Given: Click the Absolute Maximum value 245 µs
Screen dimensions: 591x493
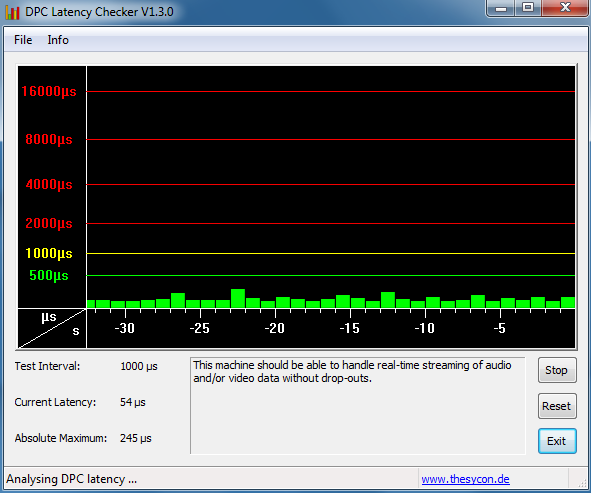Looking at the screenshot, I should click(136, 438).
